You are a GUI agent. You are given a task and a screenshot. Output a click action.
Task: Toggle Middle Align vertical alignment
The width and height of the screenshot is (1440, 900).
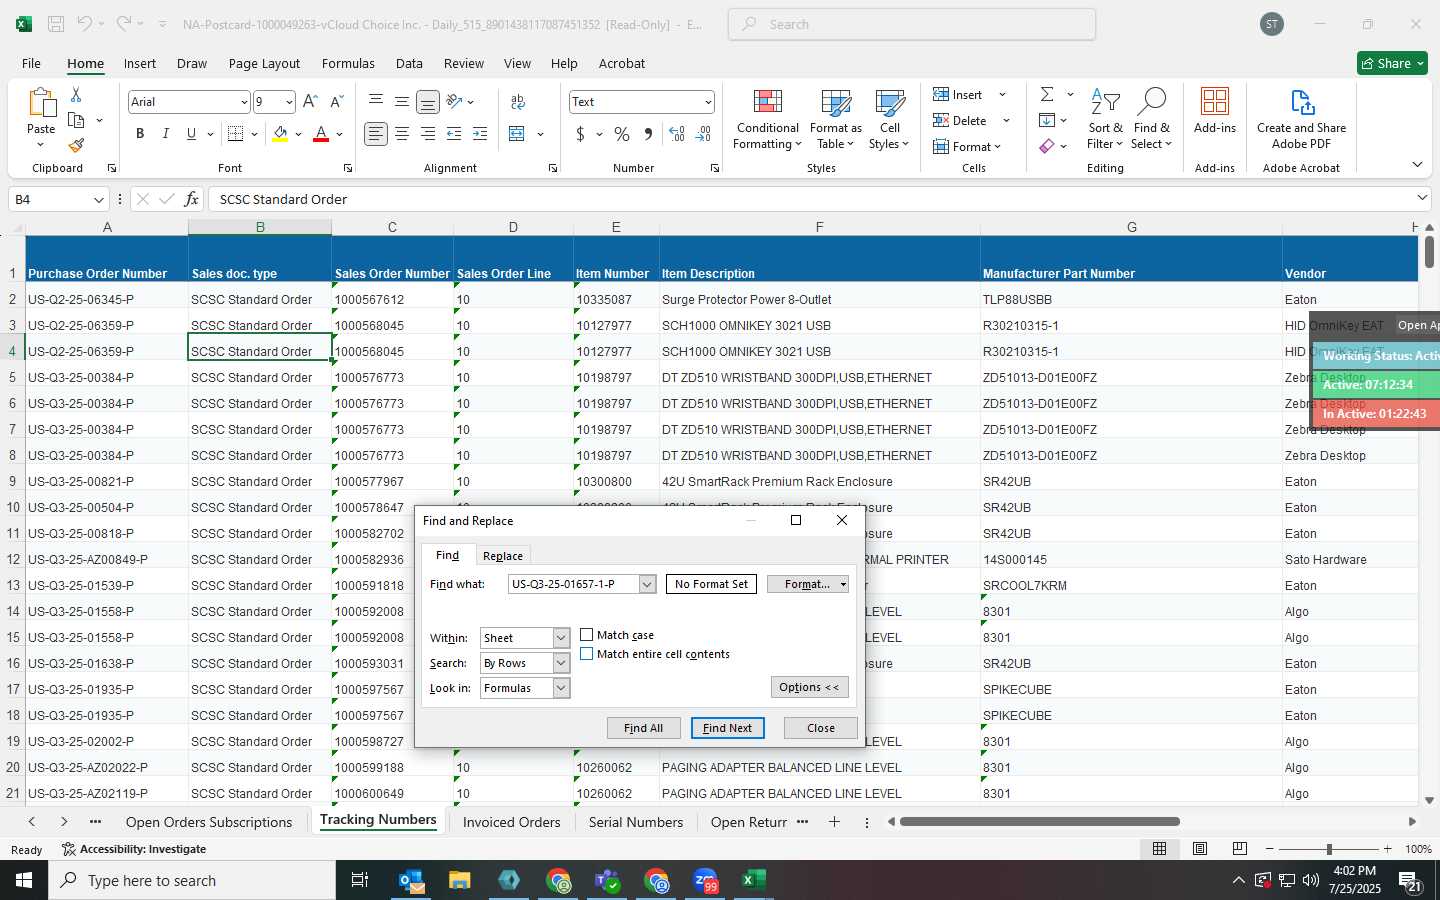coord(402,102)
